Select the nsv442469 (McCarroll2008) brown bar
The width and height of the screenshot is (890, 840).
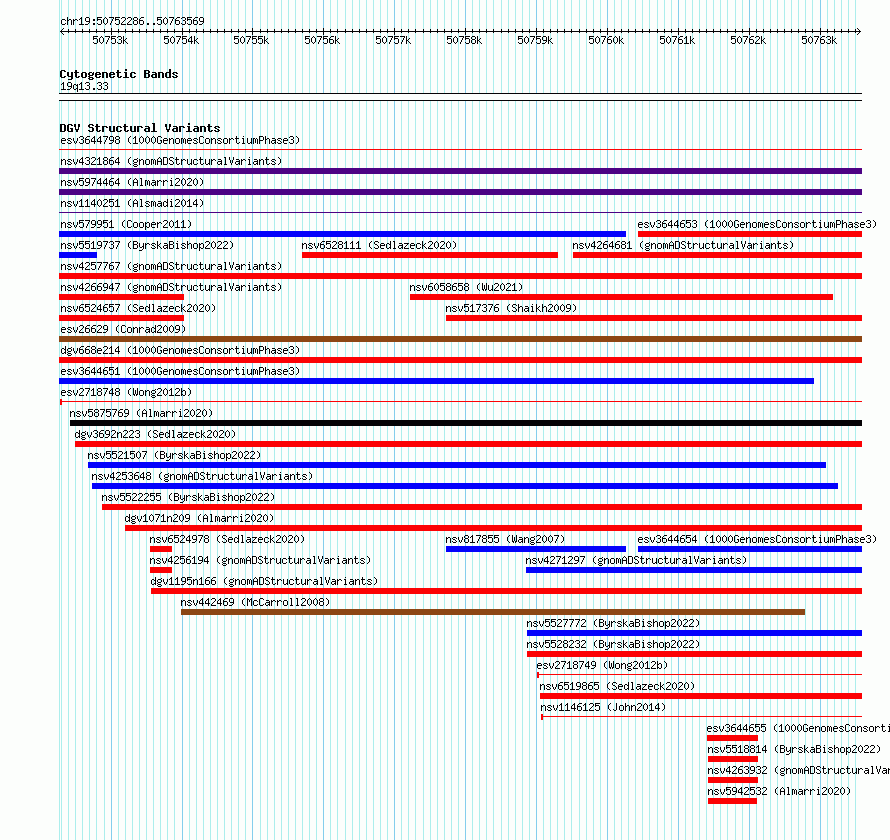coord(493,612)
